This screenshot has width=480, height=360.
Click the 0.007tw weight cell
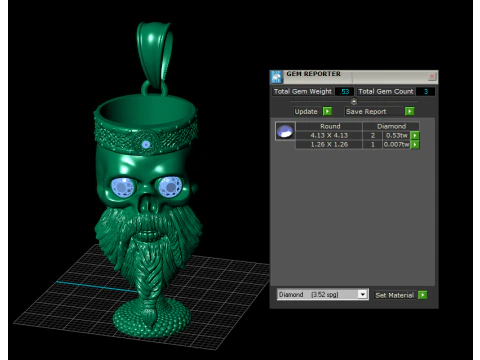coord(396,144)
